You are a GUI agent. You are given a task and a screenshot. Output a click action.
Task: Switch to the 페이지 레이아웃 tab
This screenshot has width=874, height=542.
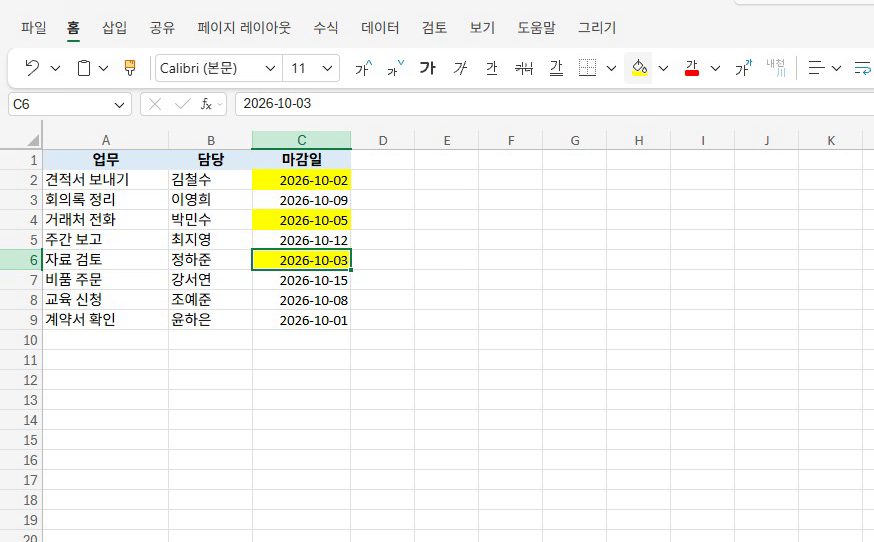pos(244,27)
